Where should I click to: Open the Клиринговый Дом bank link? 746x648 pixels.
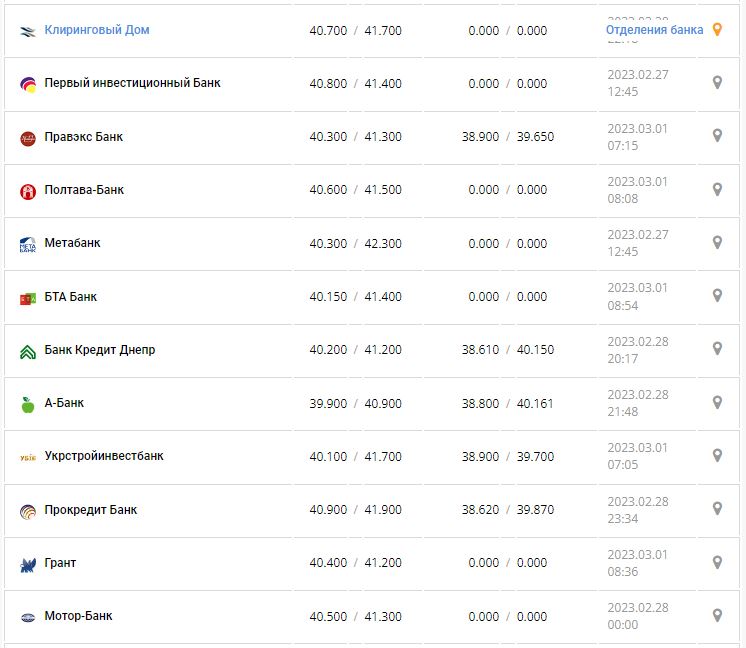coord(97,30)
